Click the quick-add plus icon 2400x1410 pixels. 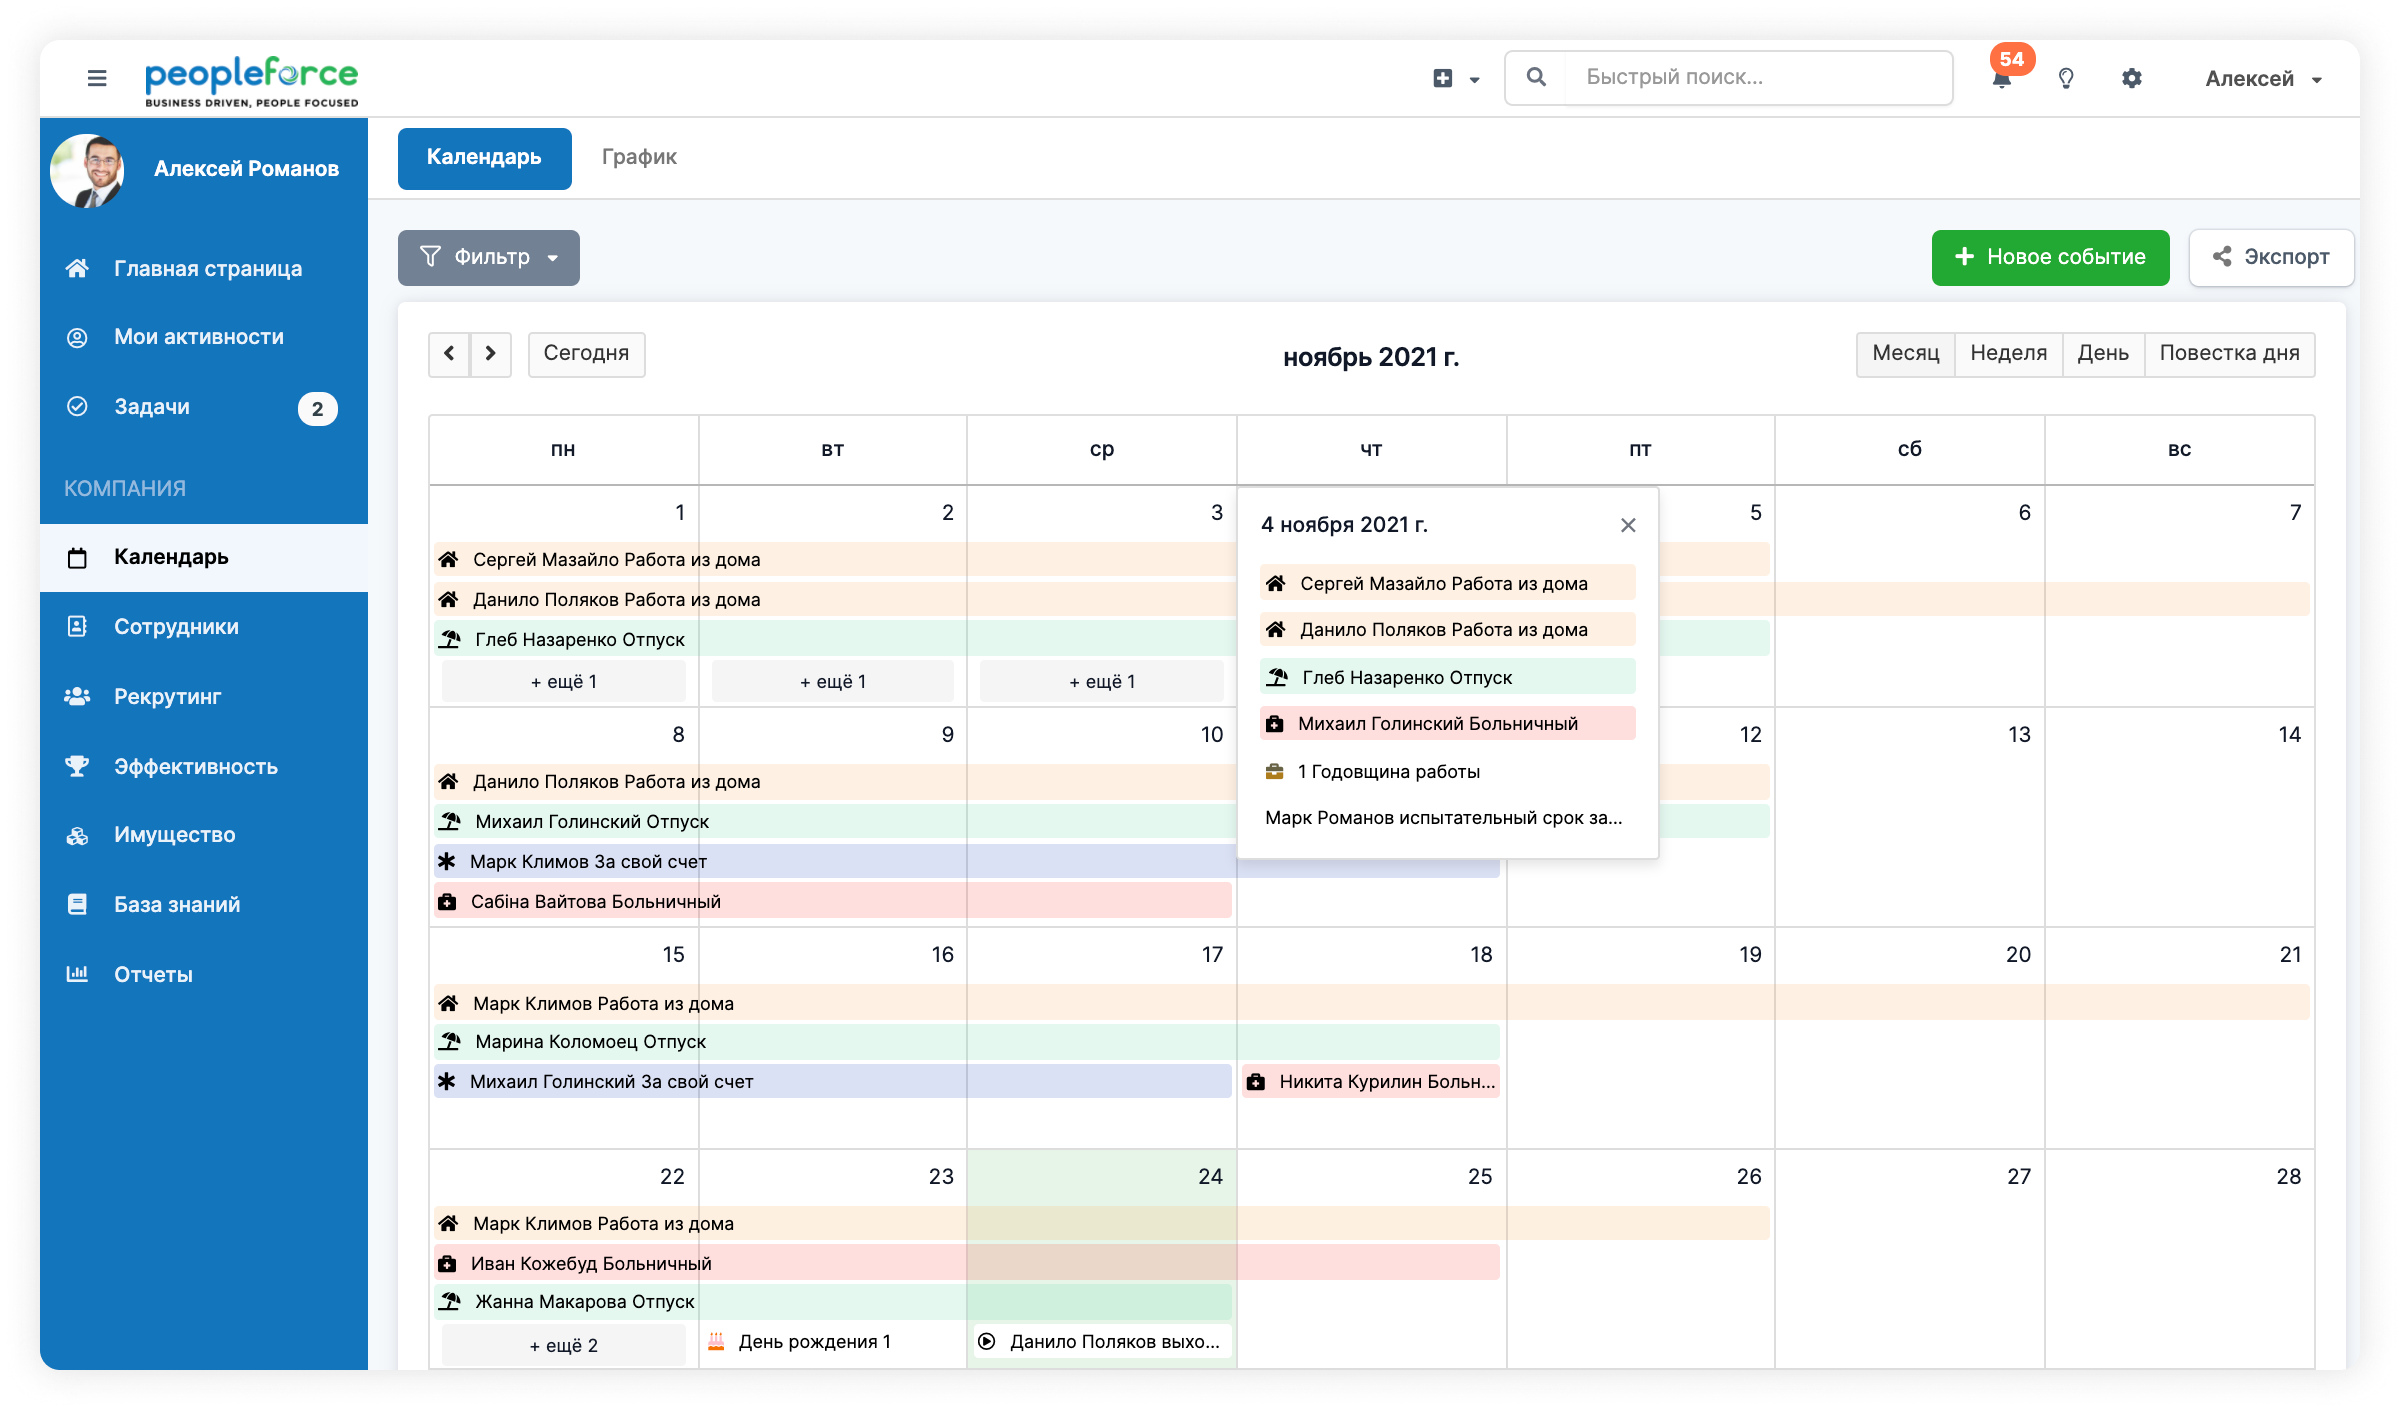pos(1443,78)
